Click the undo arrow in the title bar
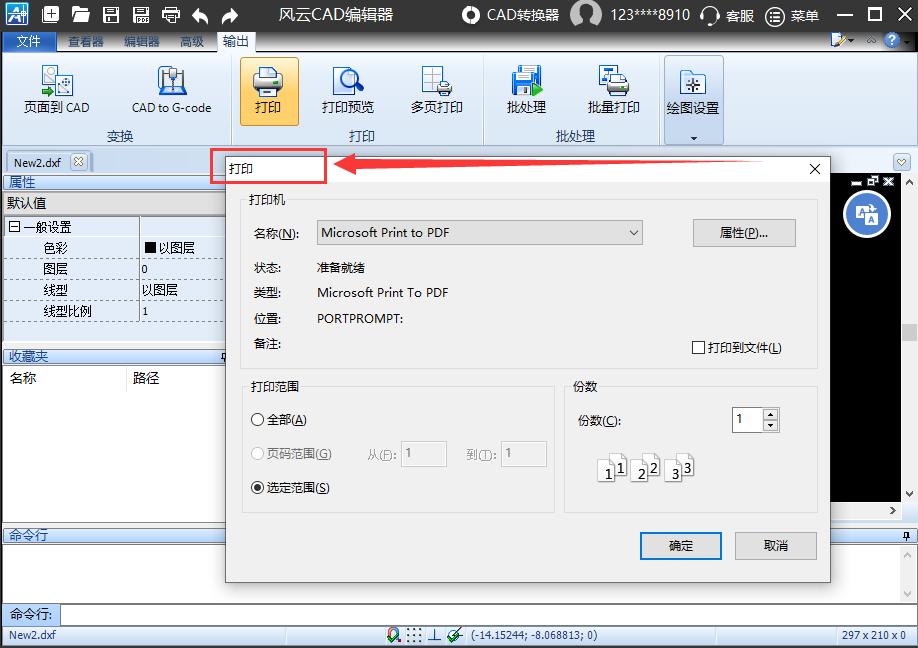Viewport: 918px width, 648px height. [x=199, y=15]
